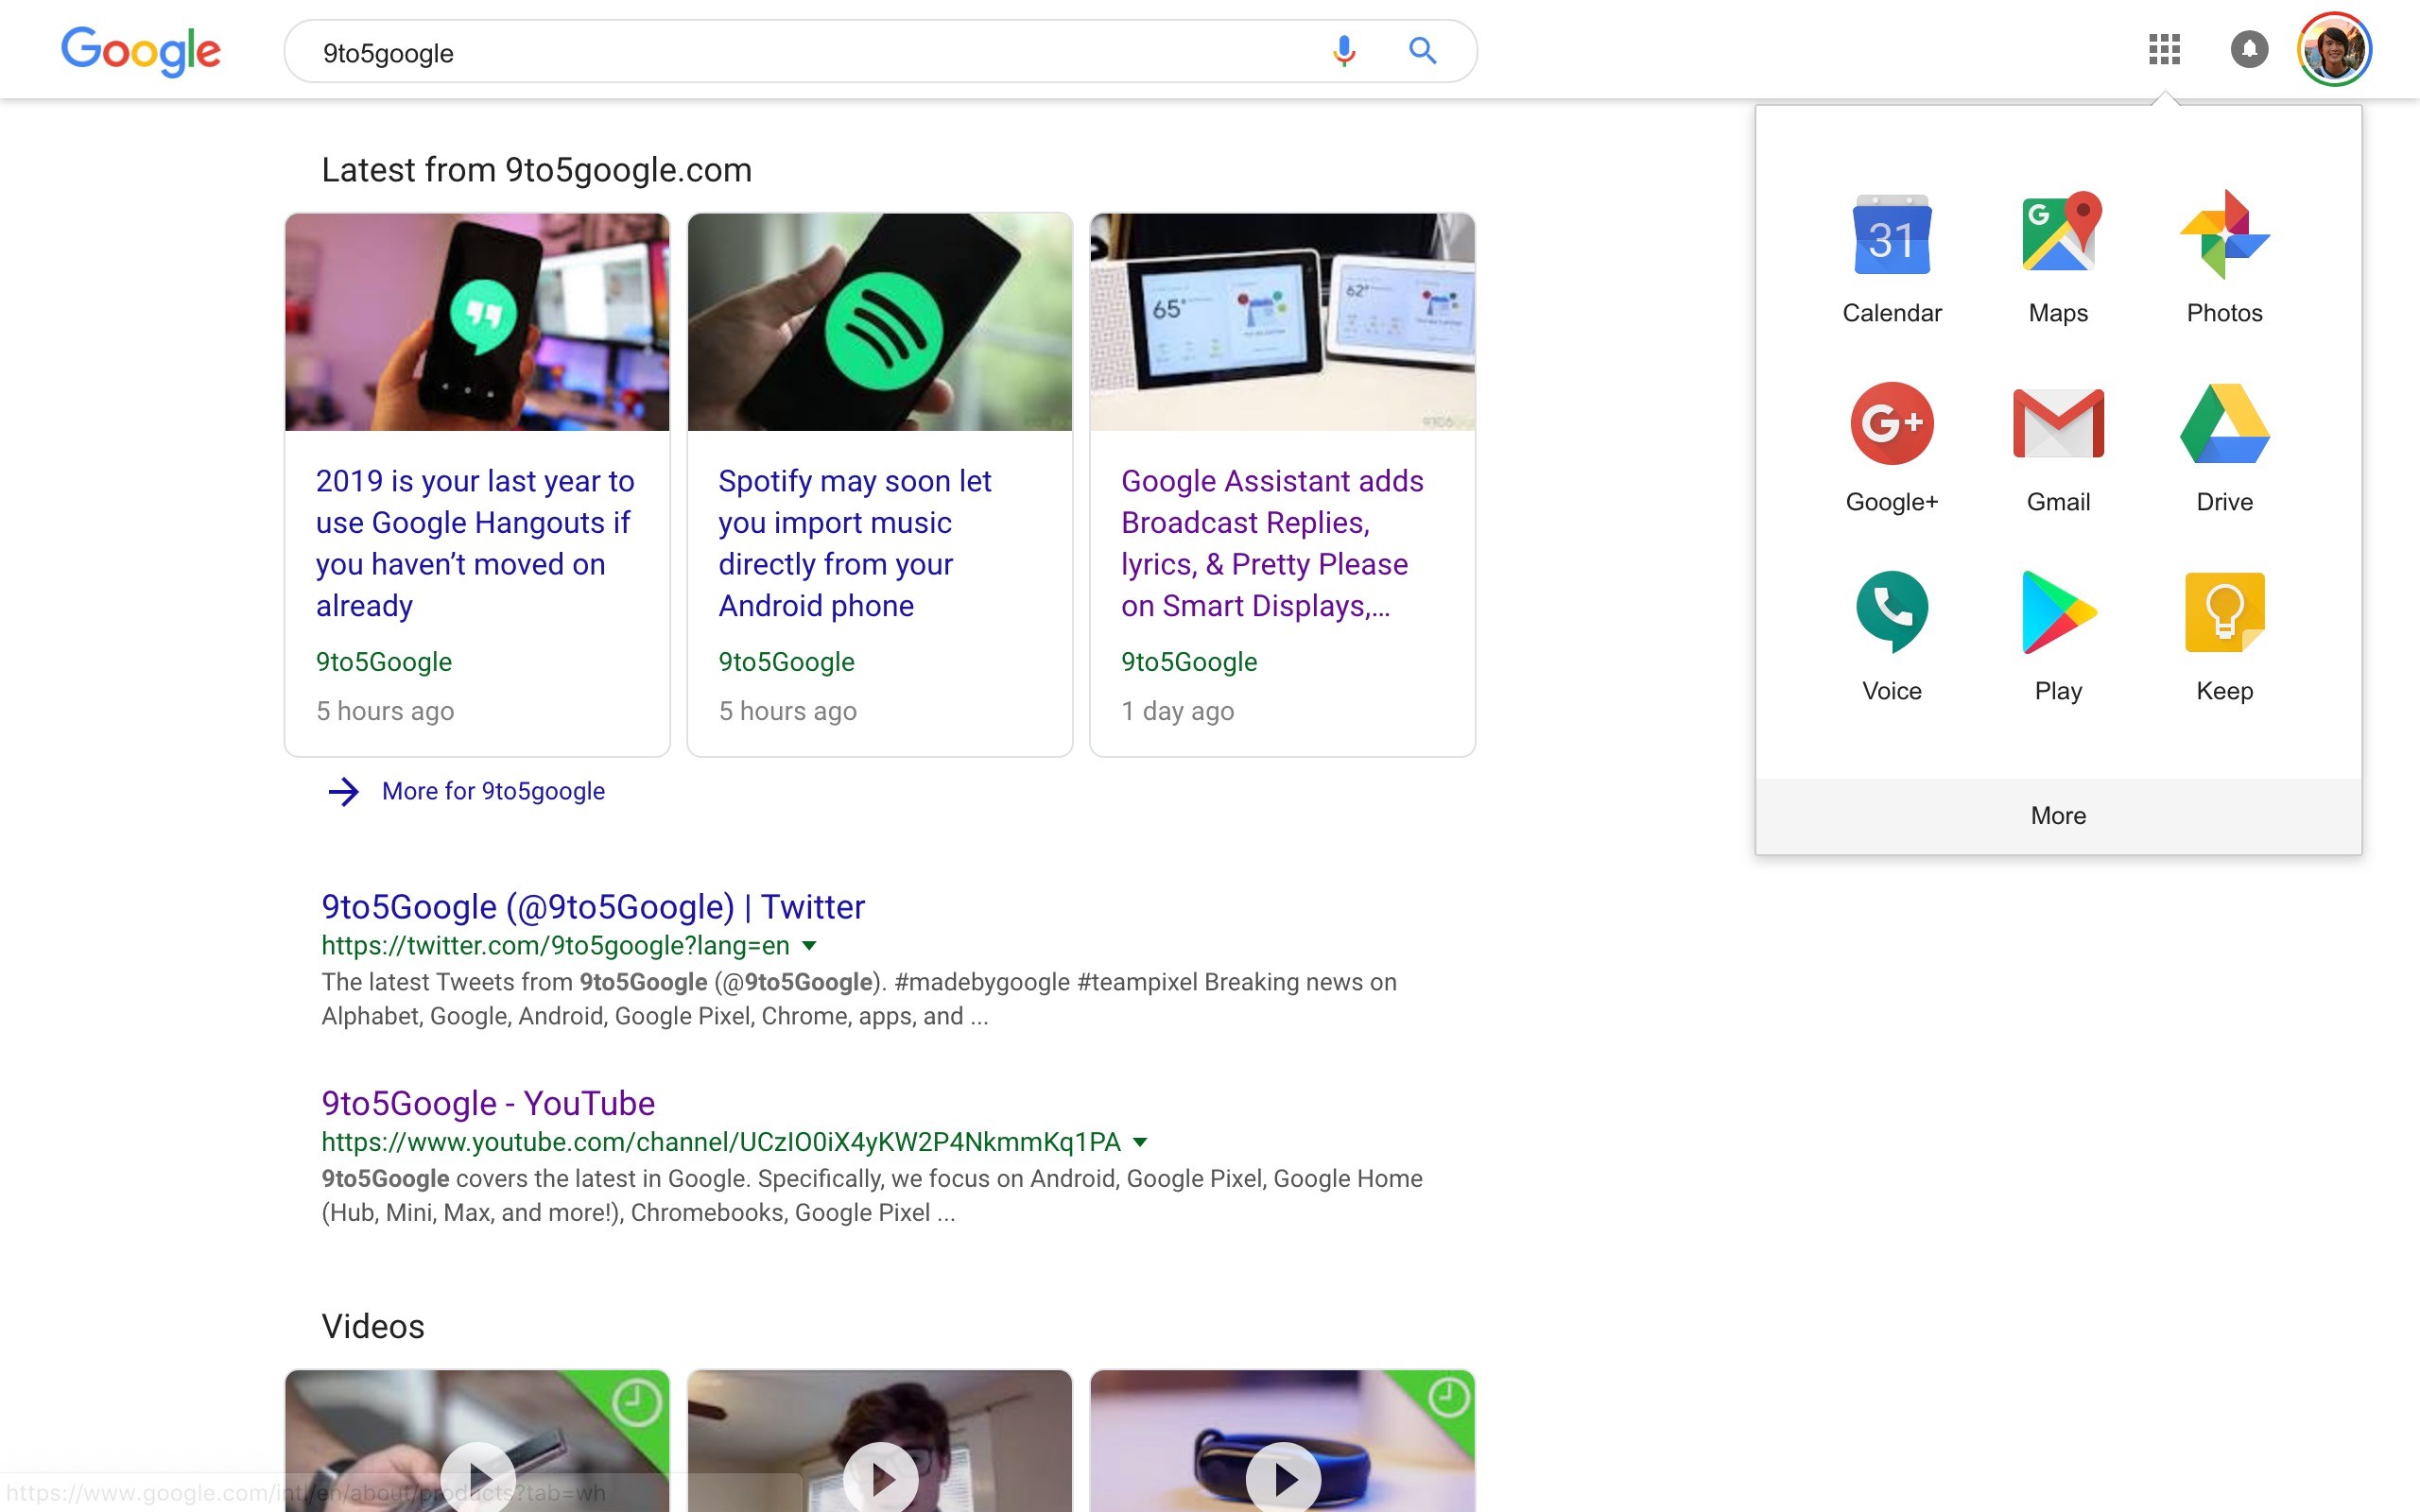Open 'More for 9to5google' link

[493, 791]
